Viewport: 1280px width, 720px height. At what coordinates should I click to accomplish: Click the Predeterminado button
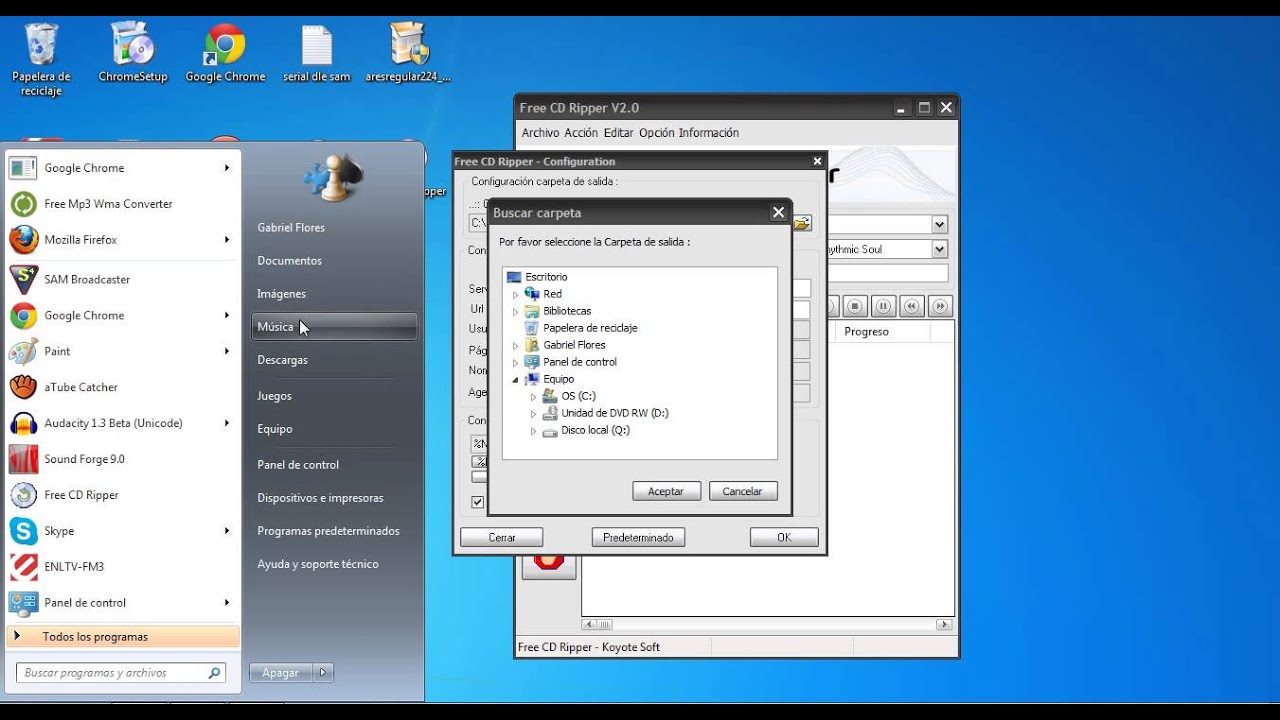point(639,537)
